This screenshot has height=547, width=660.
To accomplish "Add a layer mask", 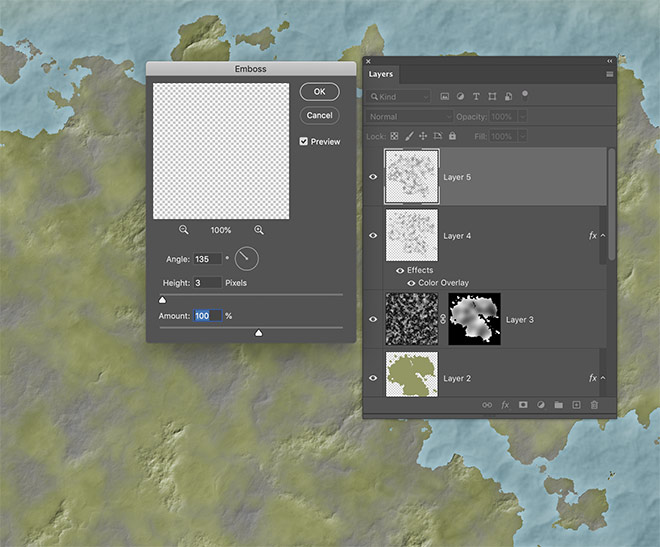I will (x=522, y=405).
